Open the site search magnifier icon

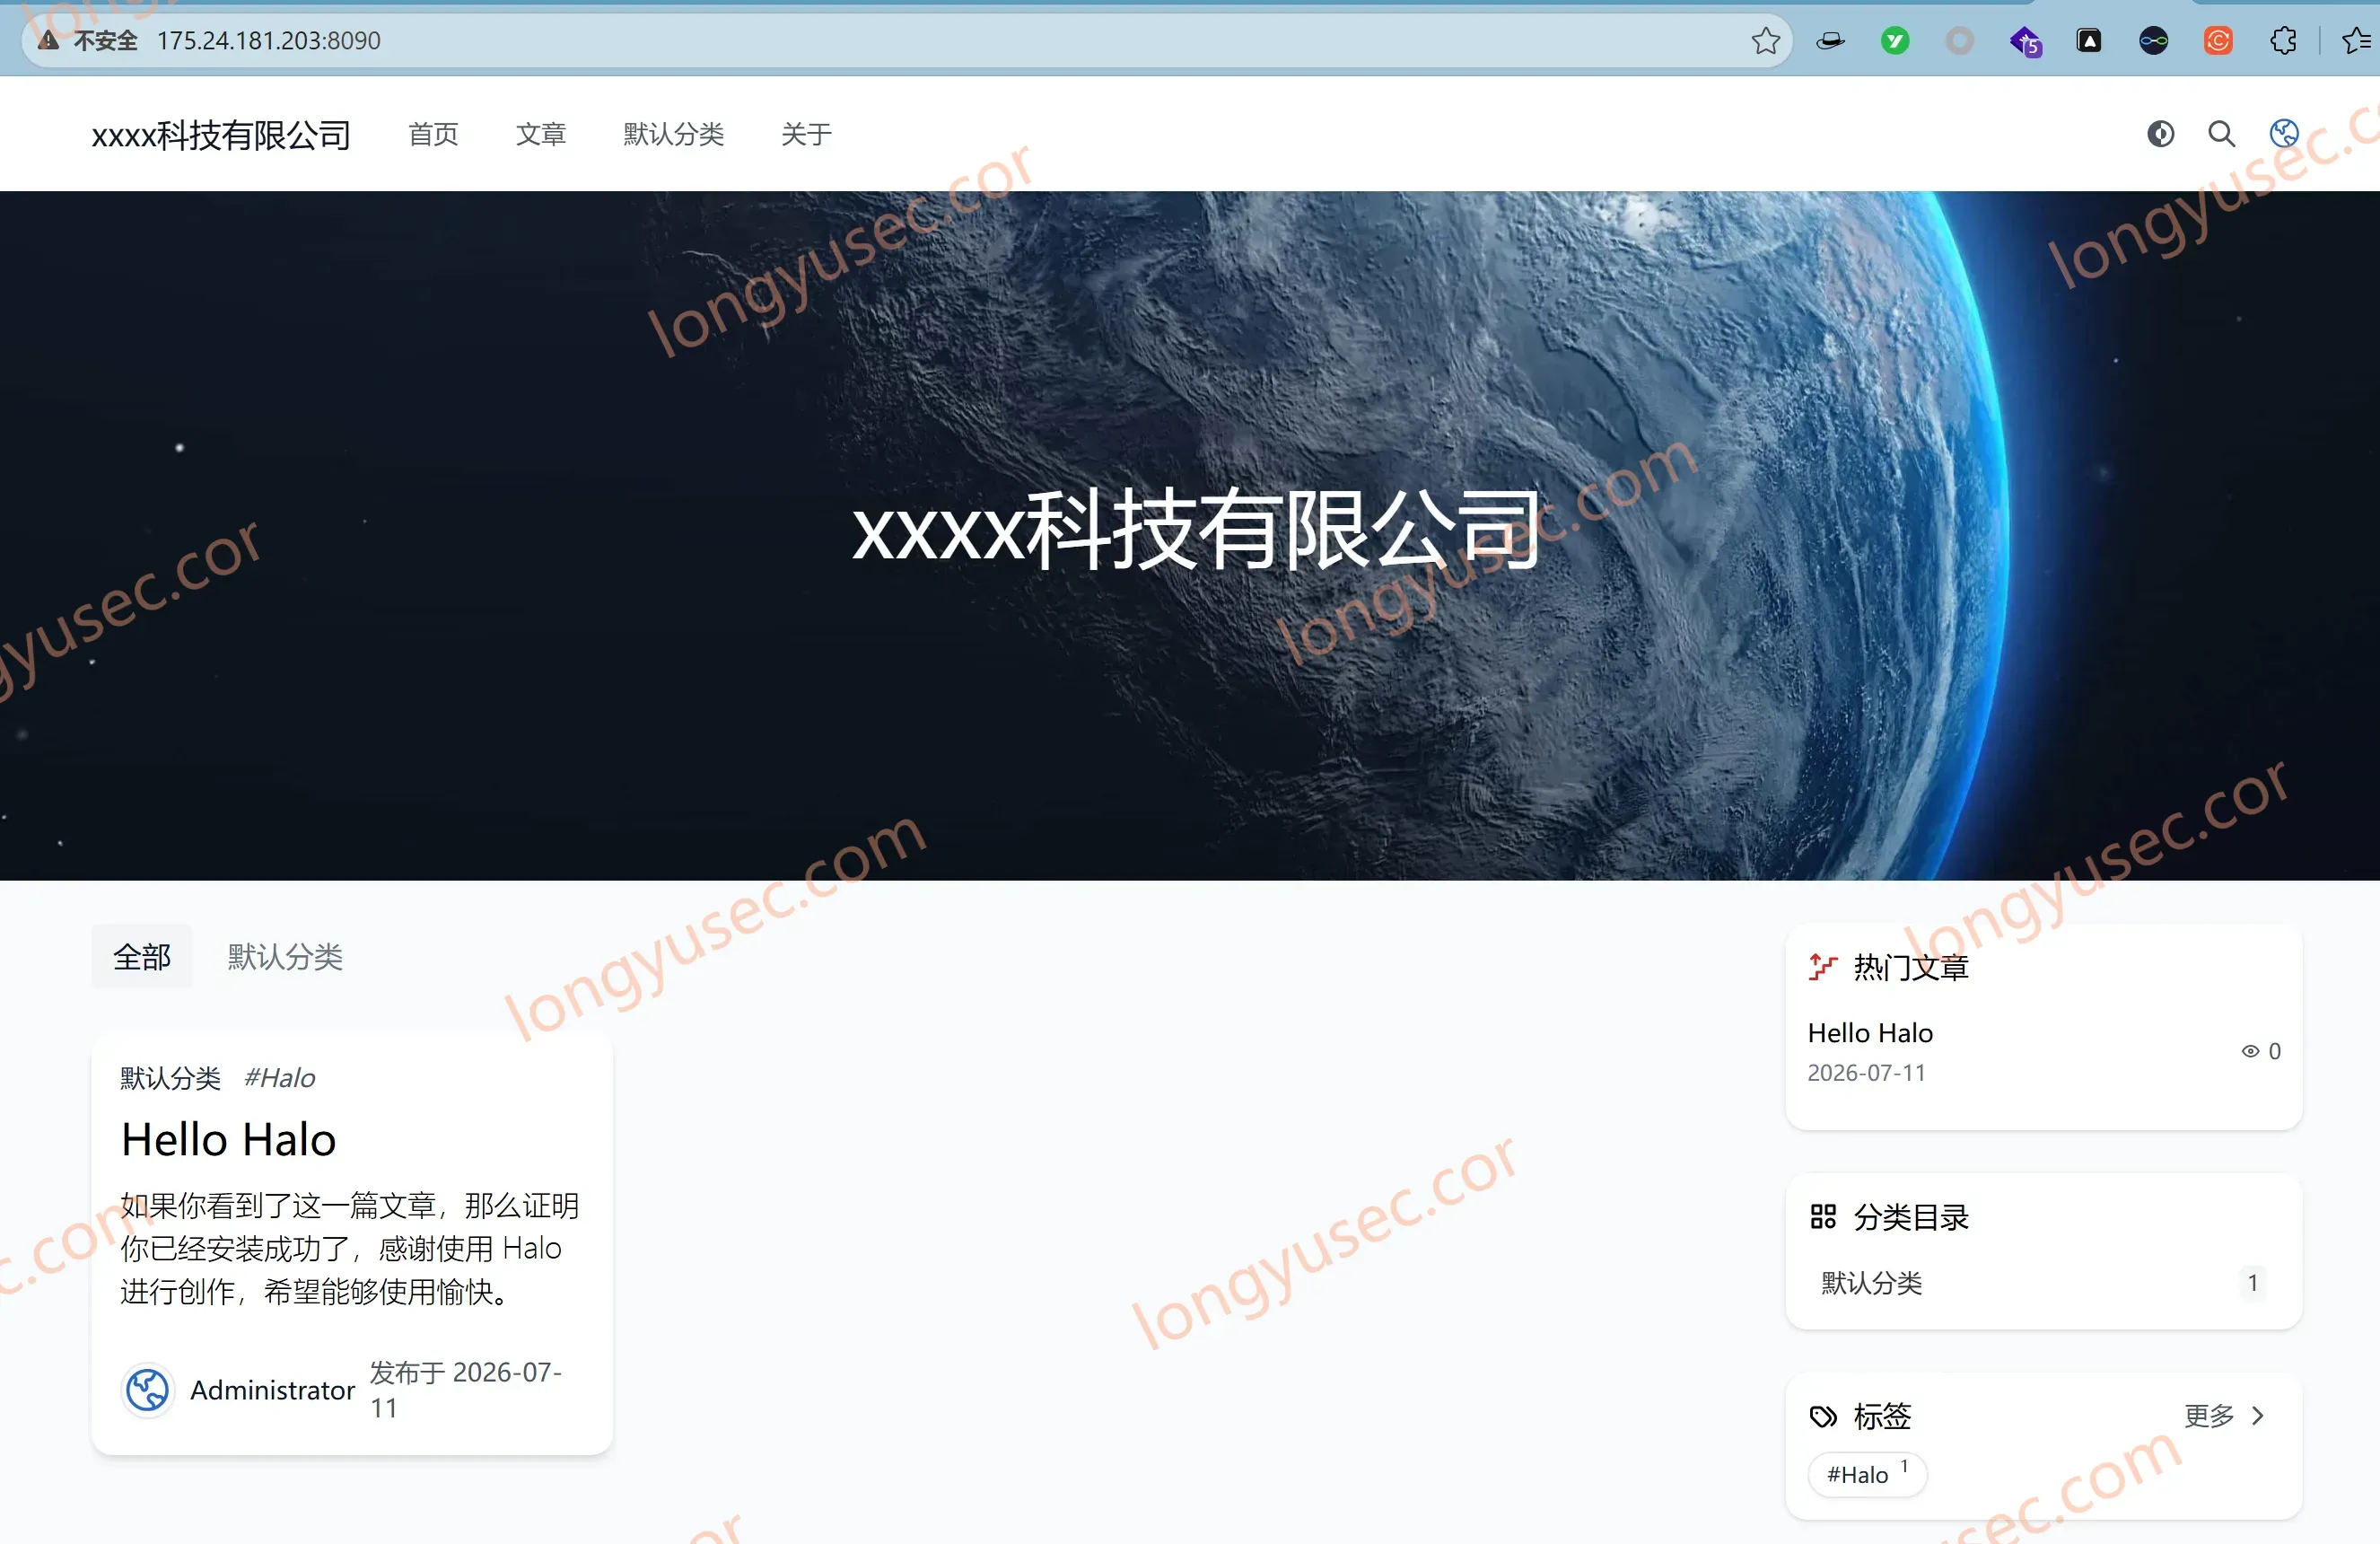2221,134
